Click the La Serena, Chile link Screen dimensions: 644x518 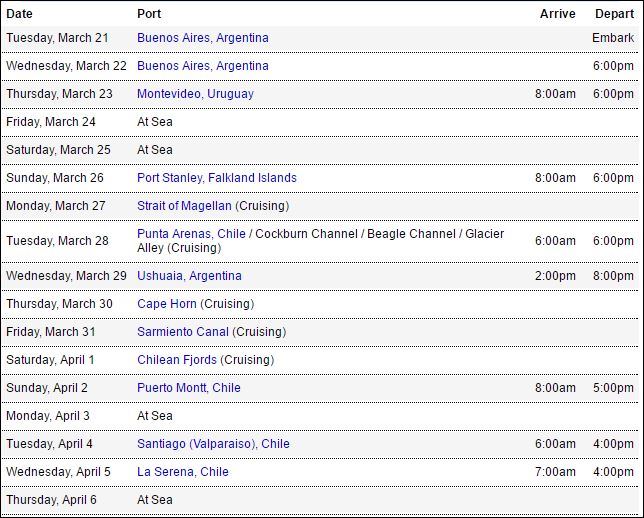[182, 472]
